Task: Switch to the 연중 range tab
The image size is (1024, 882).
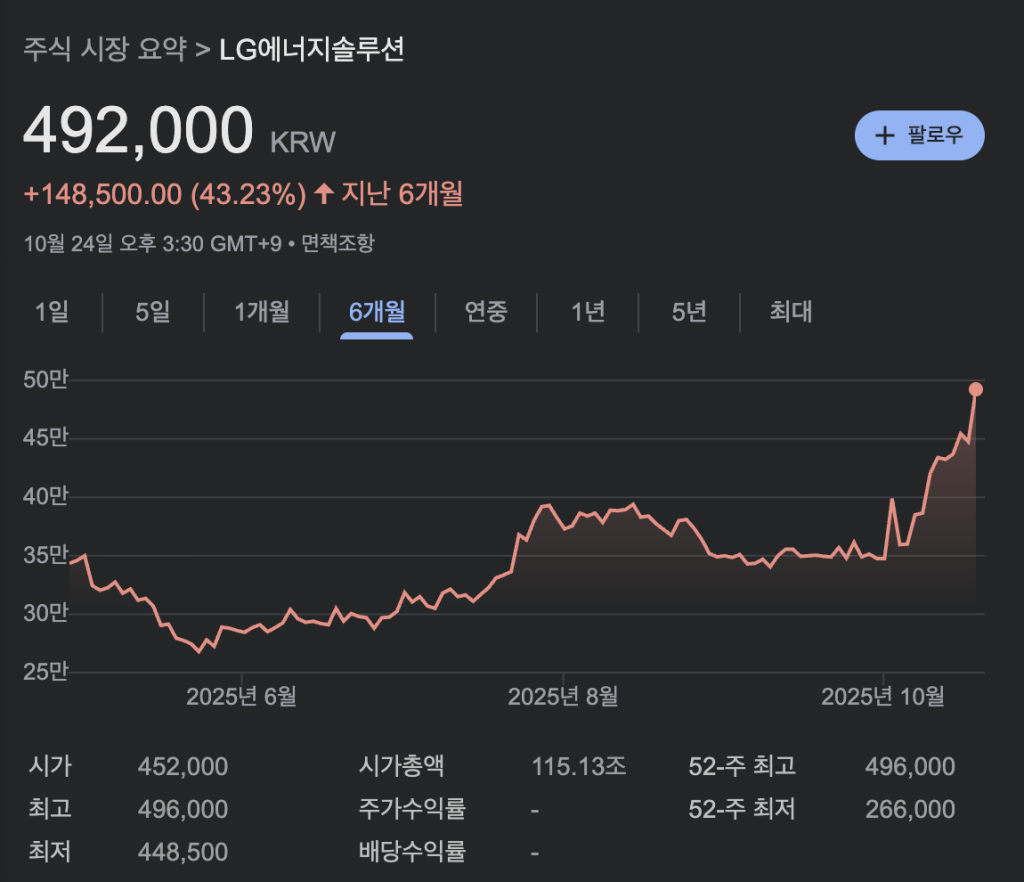Action: (486, 312)
